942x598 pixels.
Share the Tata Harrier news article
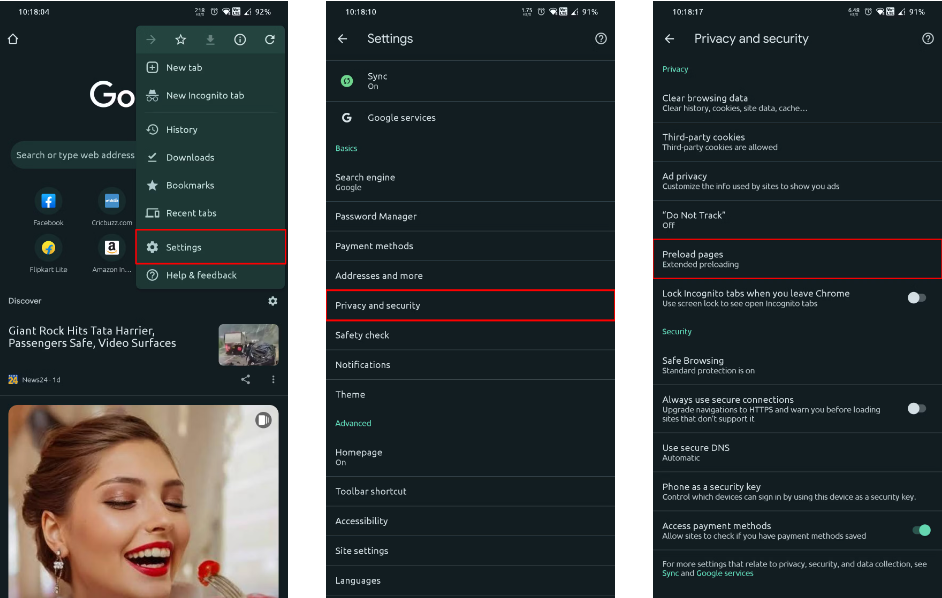pyautogui.click(x=246, y=380)
